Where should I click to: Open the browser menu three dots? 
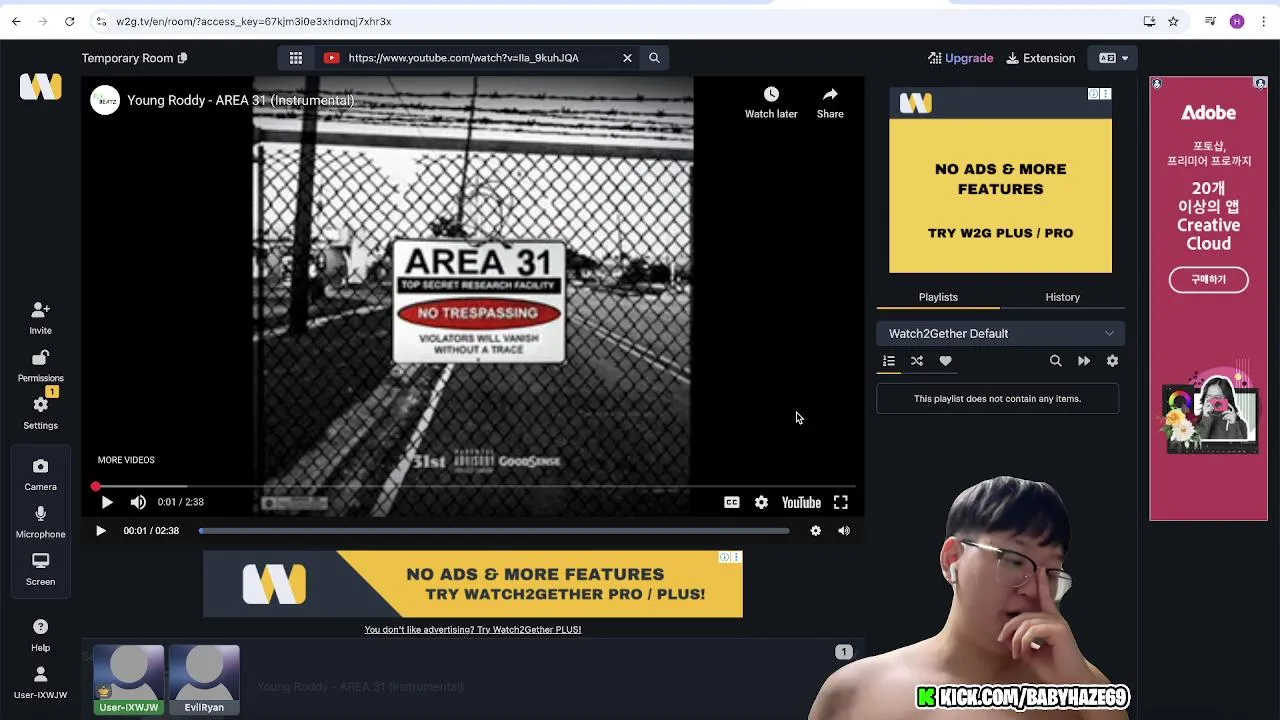[1262, 21]
